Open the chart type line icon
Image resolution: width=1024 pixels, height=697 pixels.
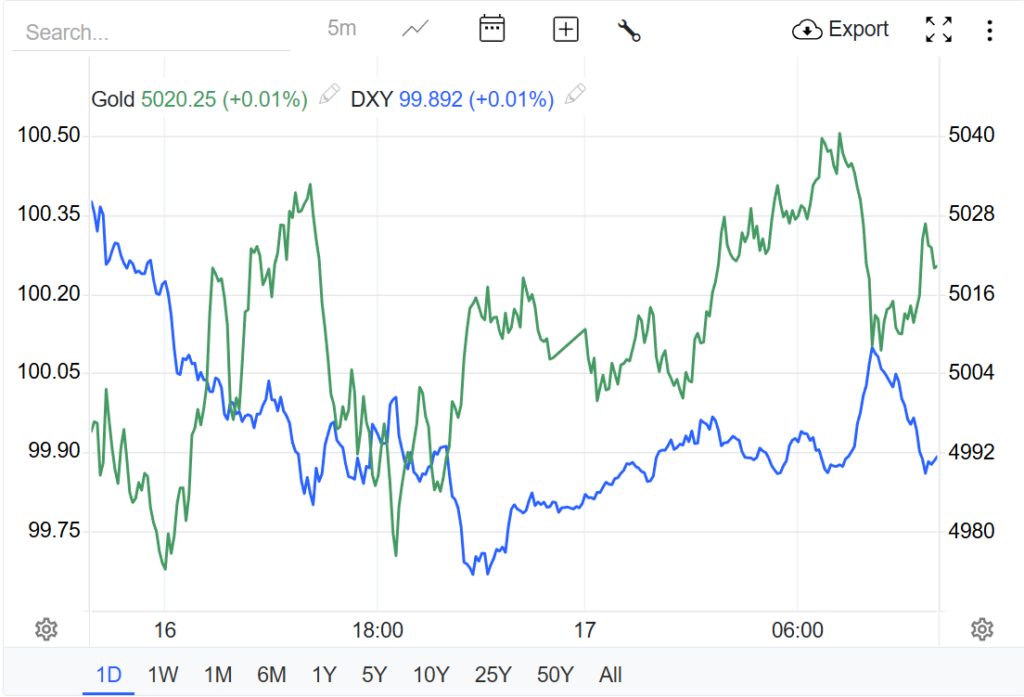click(x=415, y=29)
